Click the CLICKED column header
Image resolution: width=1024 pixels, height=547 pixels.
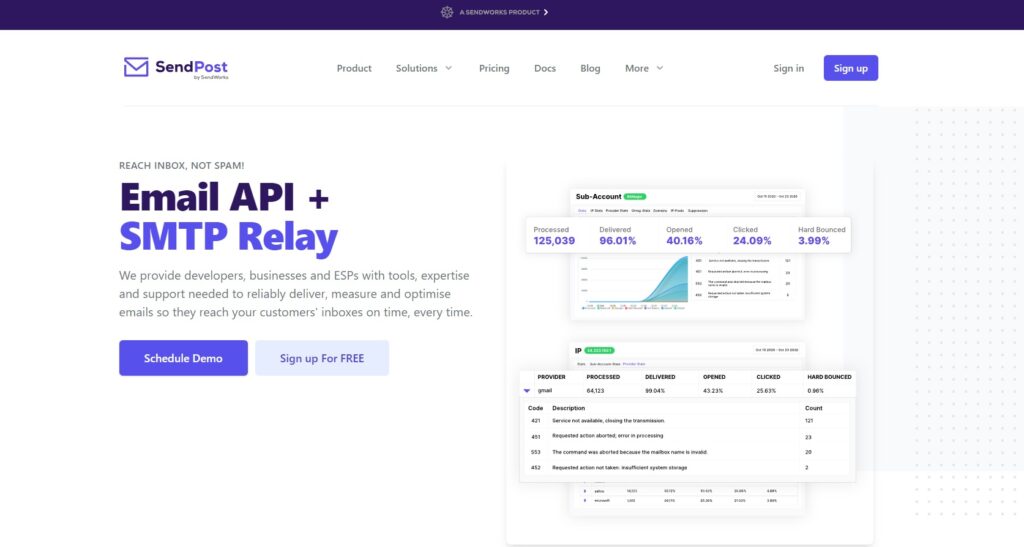768,377
